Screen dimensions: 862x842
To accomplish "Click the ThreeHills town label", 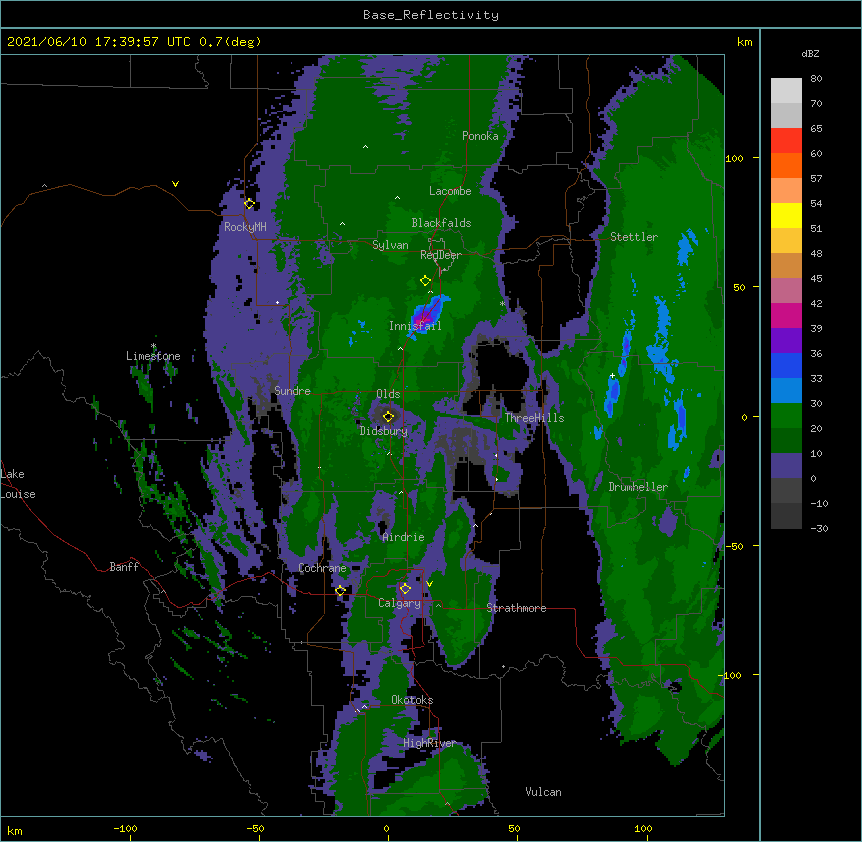I will click(x=534, y=418).
